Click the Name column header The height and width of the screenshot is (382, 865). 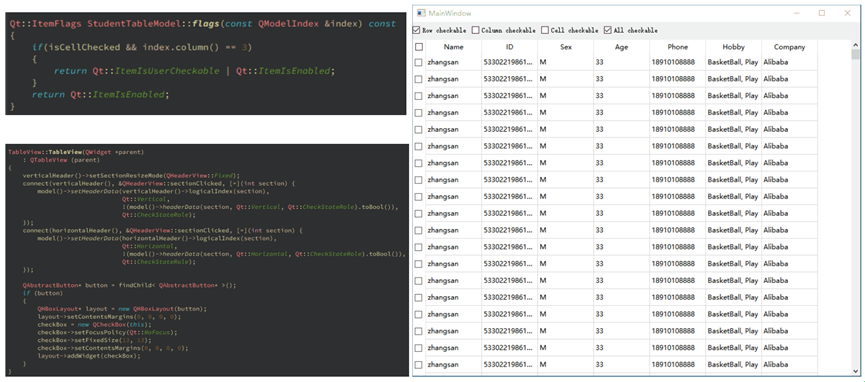tap(453, 47)
